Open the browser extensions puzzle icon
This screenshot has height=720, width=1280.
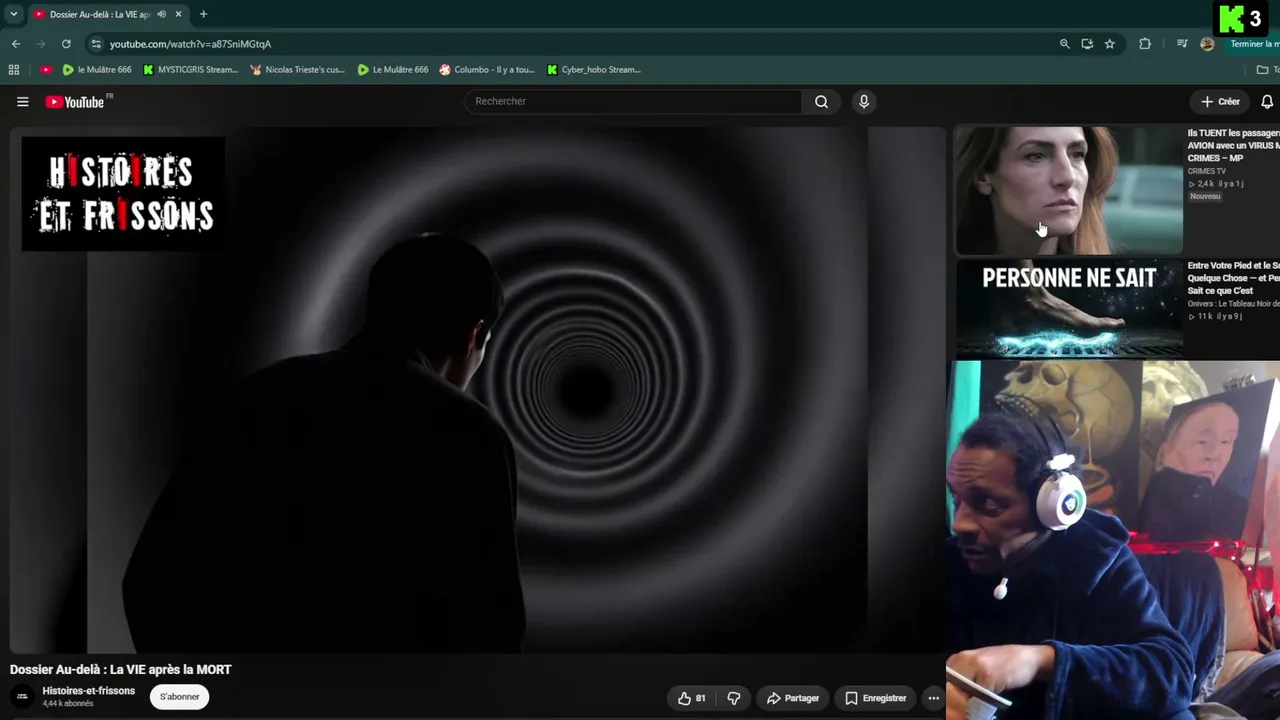click(1145, 44)
